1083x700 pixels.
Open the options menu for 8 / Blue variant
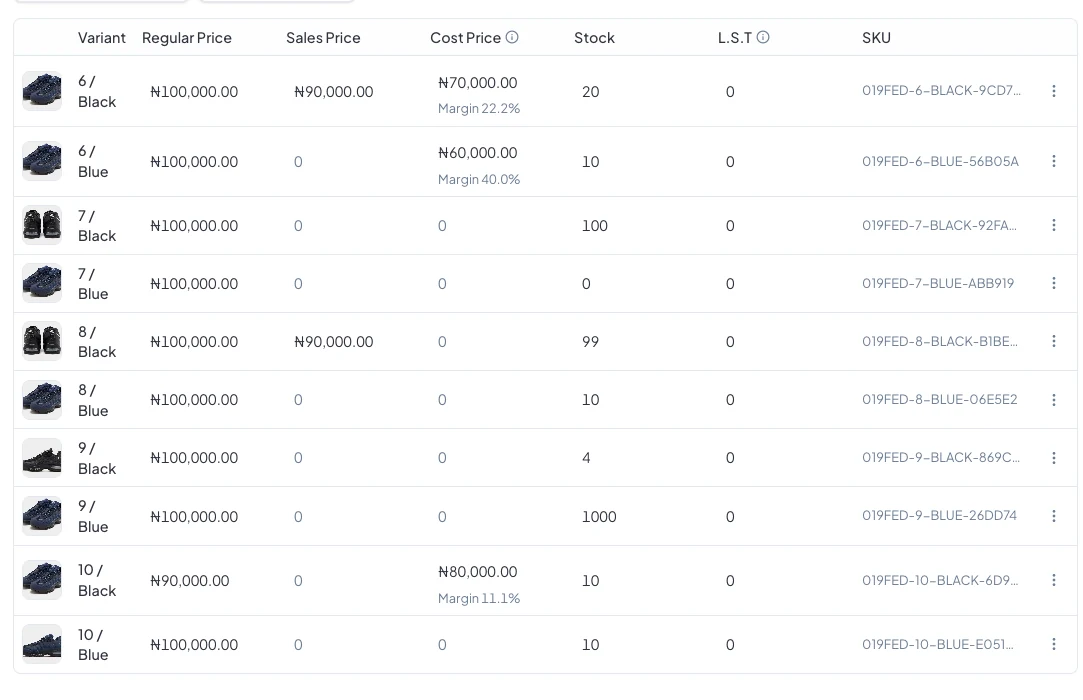1053,400
